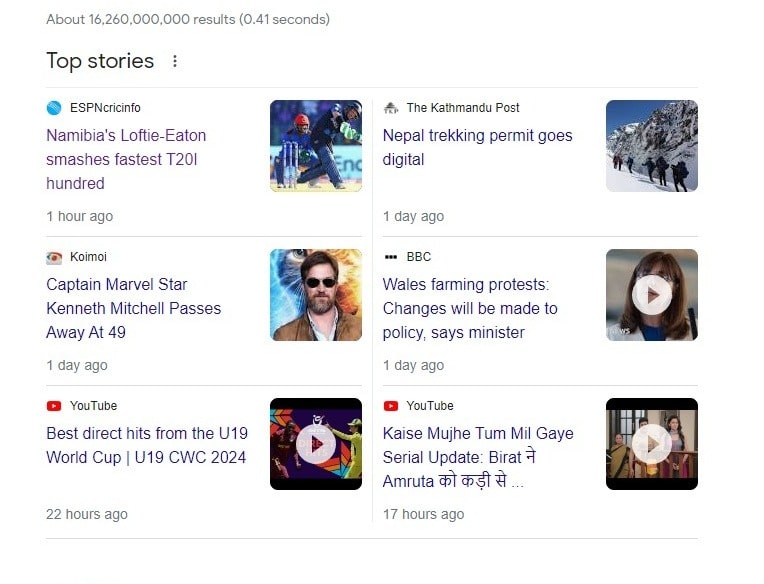
Task: Click the snowy mountain trekkers thumbnail
Action: click(652, 146)
